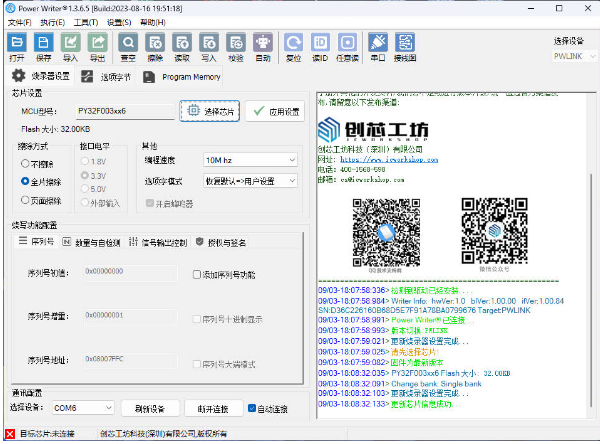Select the 5.0V interface level
Screen dimensions: 600x444
(93, 189)
